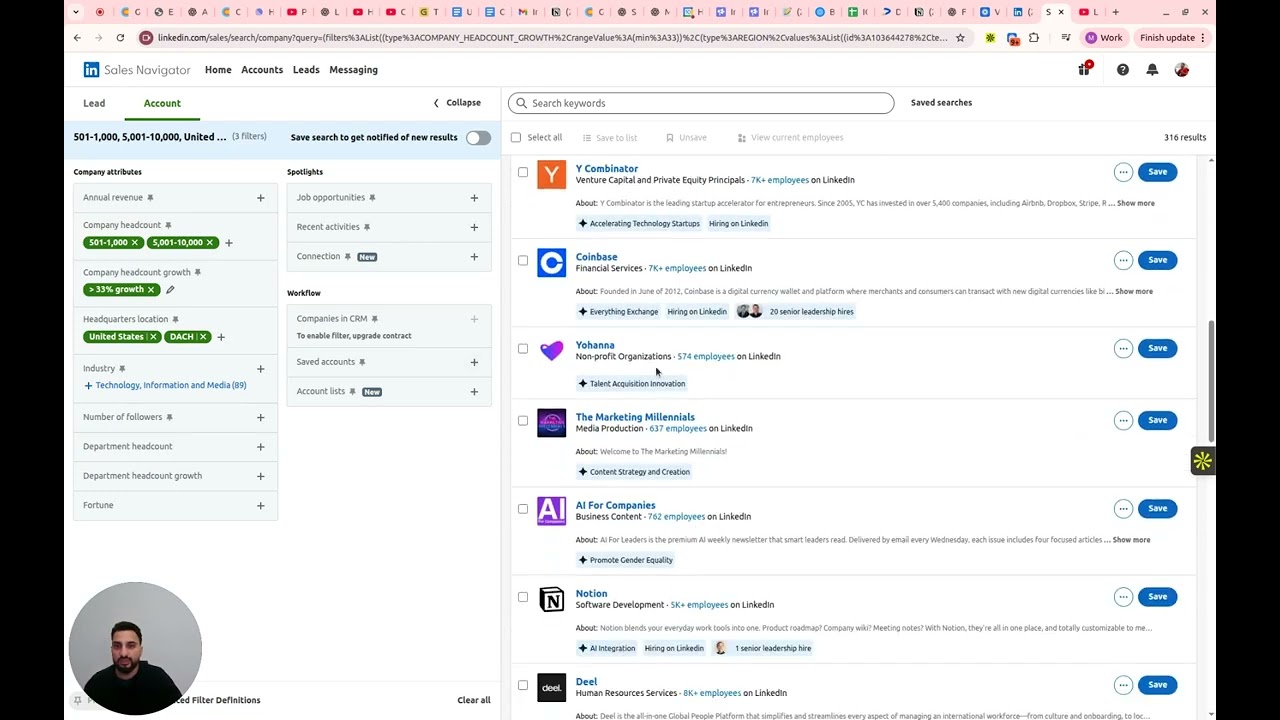Open the browser extensions puzzle icon

pos(1034,38)
